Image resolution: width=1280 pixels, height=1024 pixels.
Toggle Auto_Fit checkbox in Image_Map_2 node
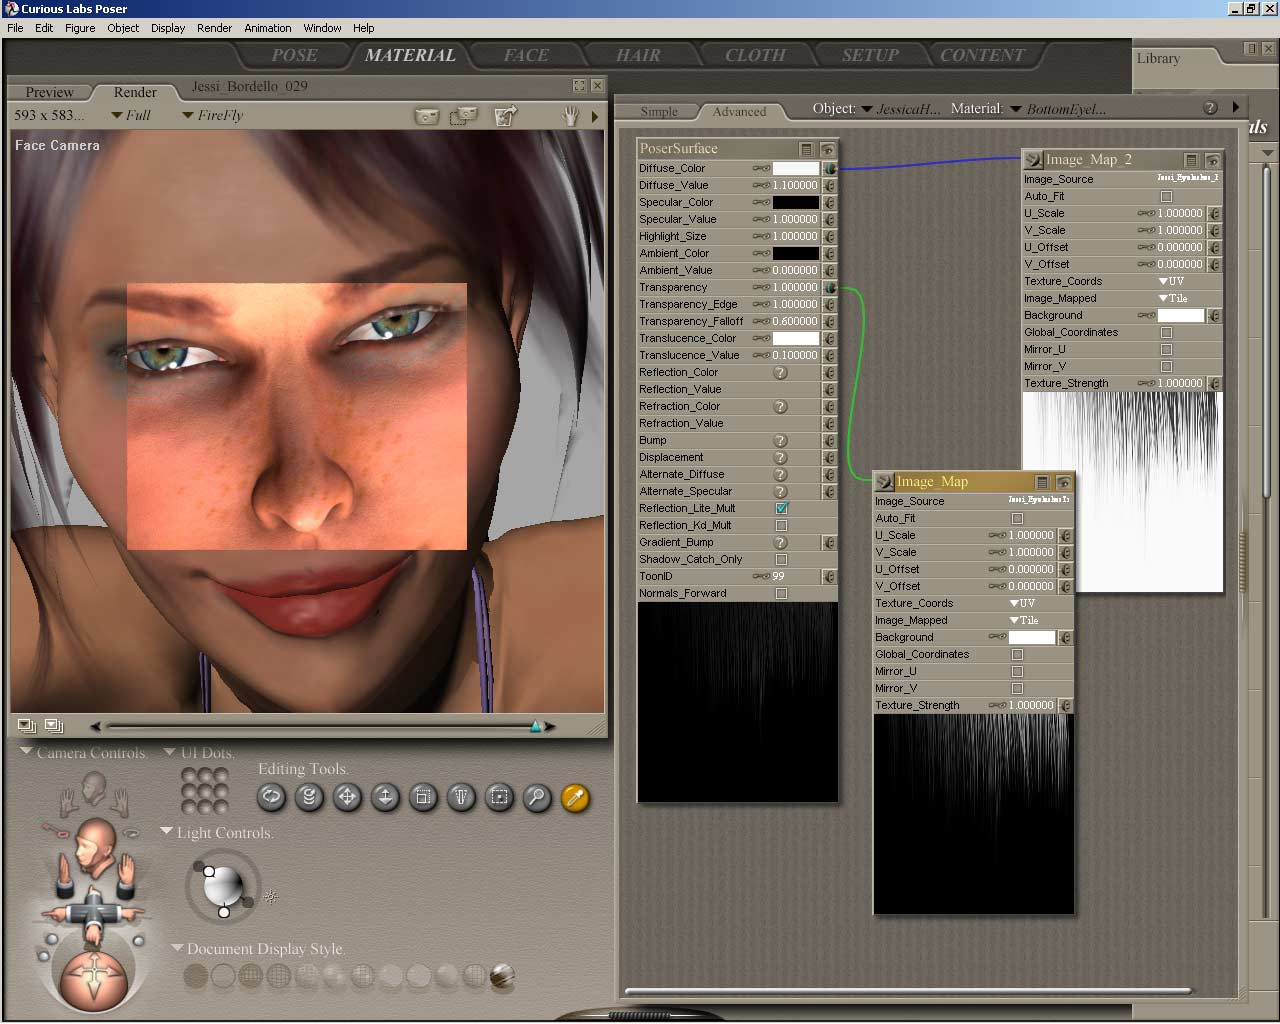(1166, 196)
